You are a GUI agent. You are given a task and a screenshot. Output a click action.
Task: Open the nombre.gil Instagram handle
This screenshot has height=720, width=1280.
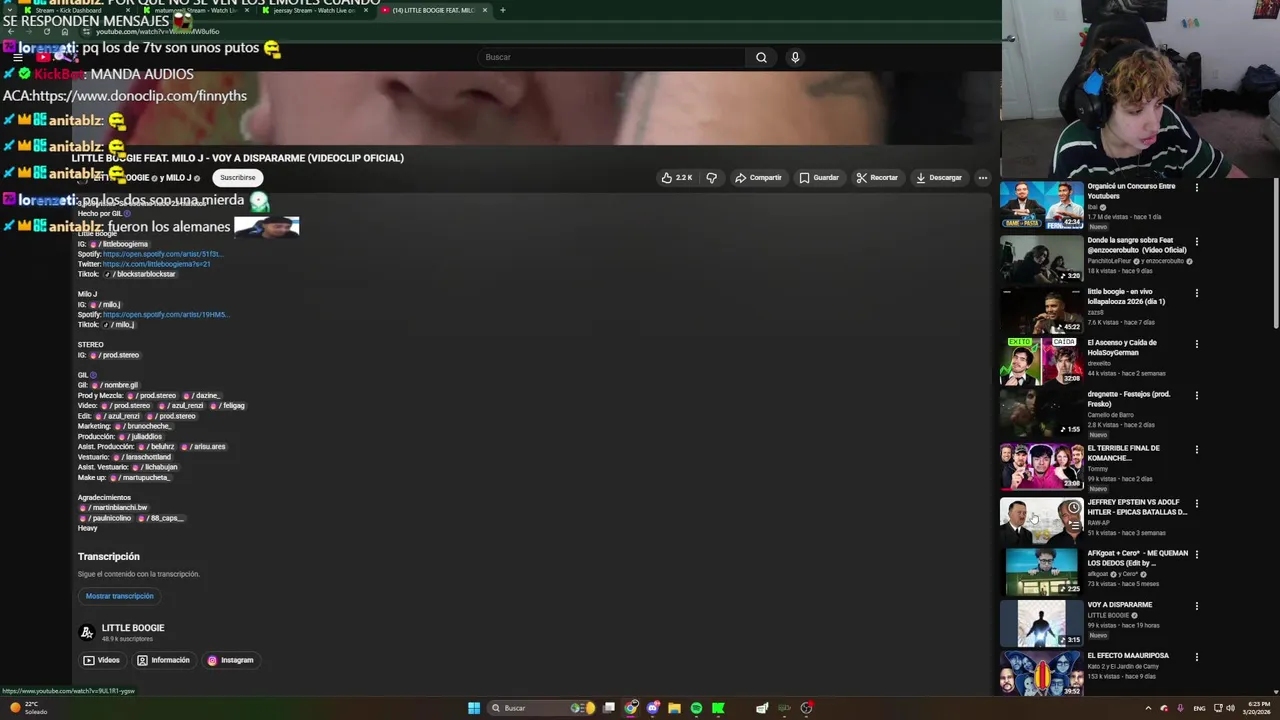114,385
